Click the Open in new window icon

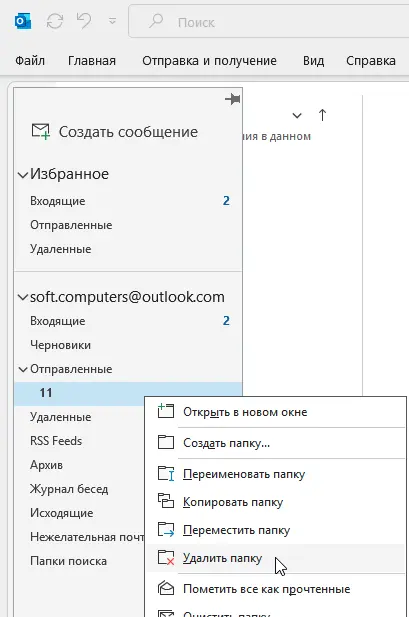165,411
